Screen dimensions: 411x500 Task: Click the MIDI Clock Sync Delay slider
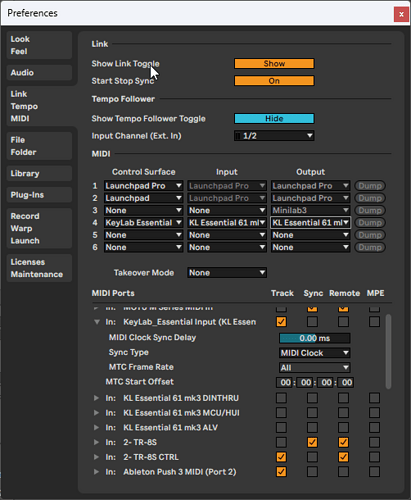point(315,338)
